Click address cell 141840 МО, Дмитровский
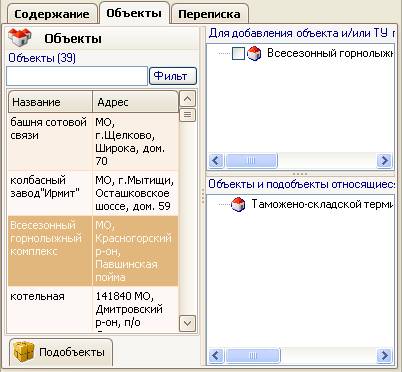Screen dimensions: 402x372 point(135,309)
